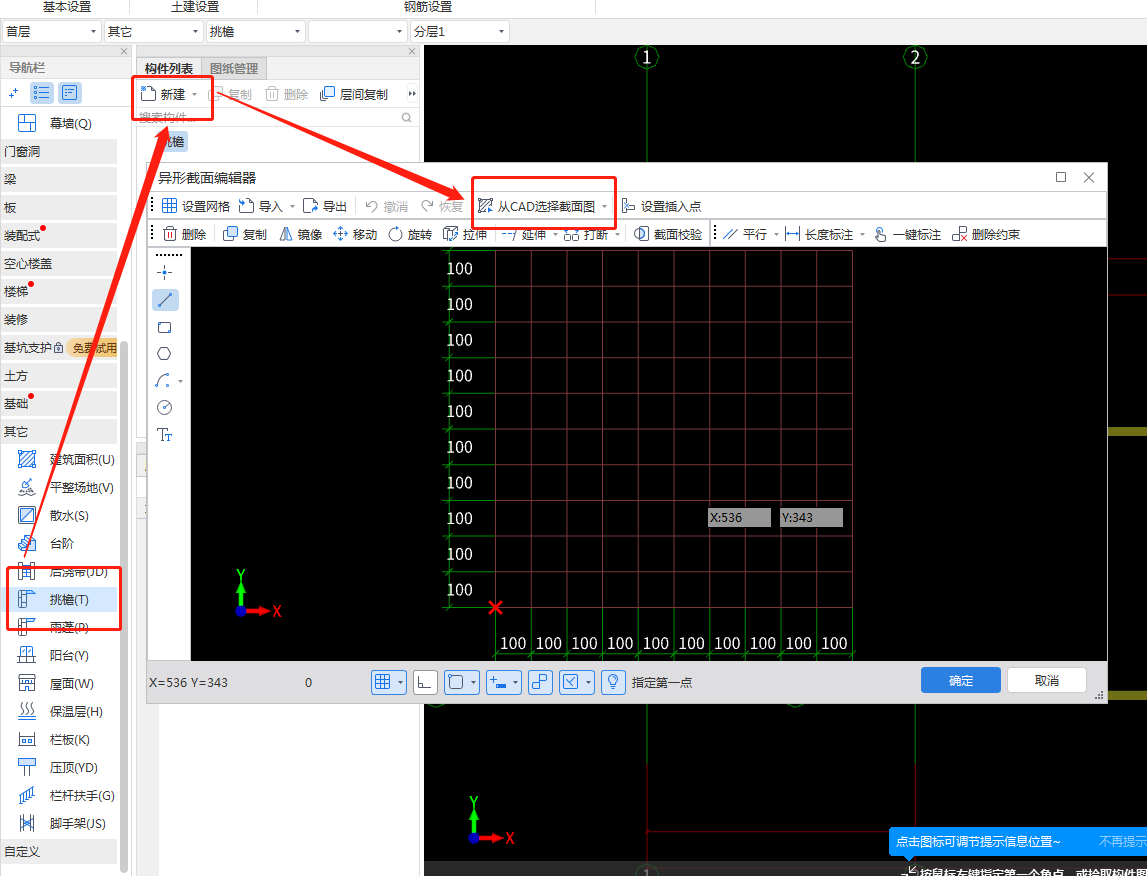Switch to the 图纸管理 tab
Image resolution: width=1147 pixels, height=876 pixels.
[234, 69]
